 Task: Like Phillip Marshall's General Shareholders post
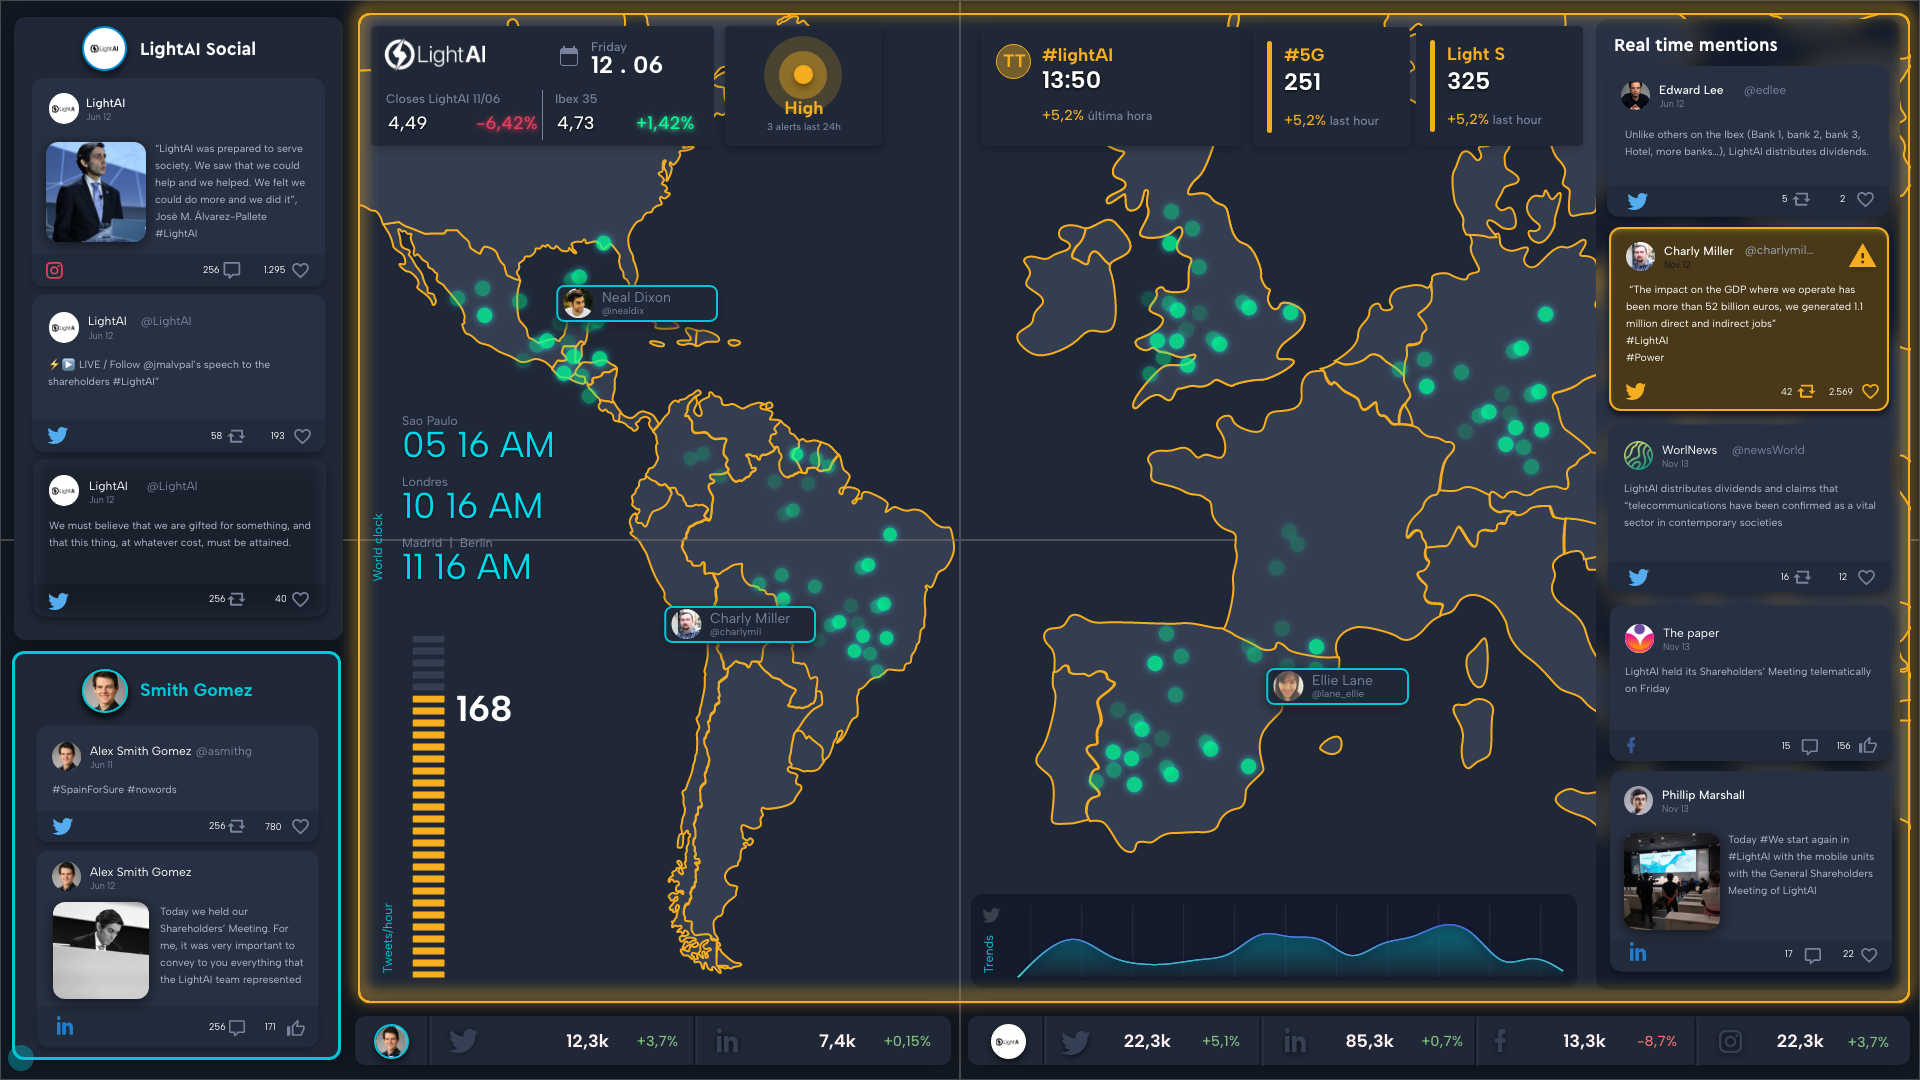pos(1869,955)
